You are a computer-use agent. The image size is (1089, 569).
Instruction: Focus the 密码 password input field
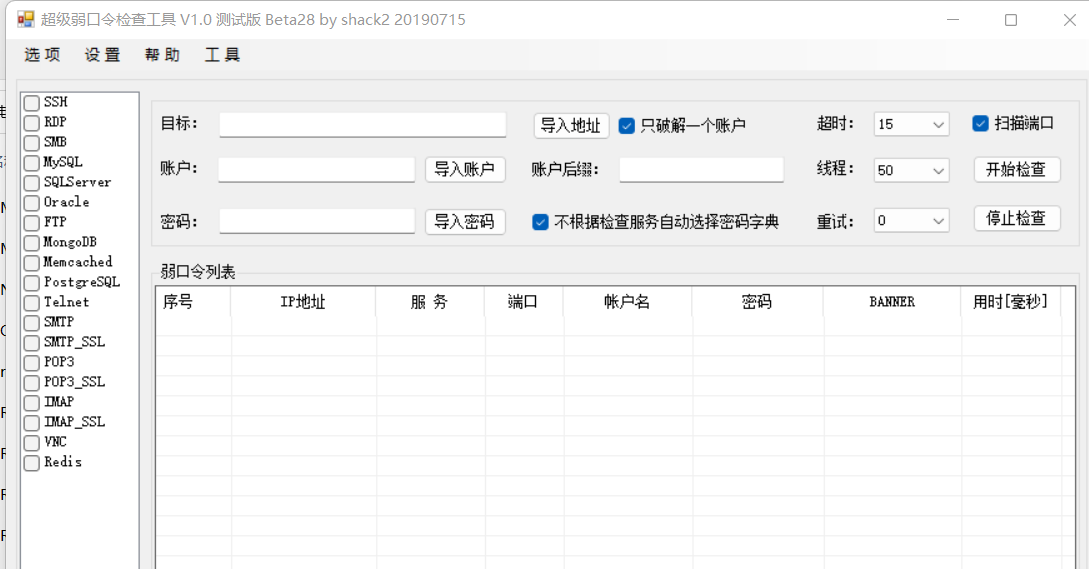pyautogui.click(x=317, y=221)
